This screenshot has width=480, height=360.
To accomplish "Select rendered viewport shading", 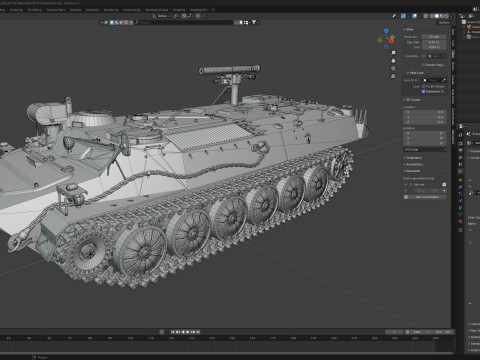I will click(447, 16).
